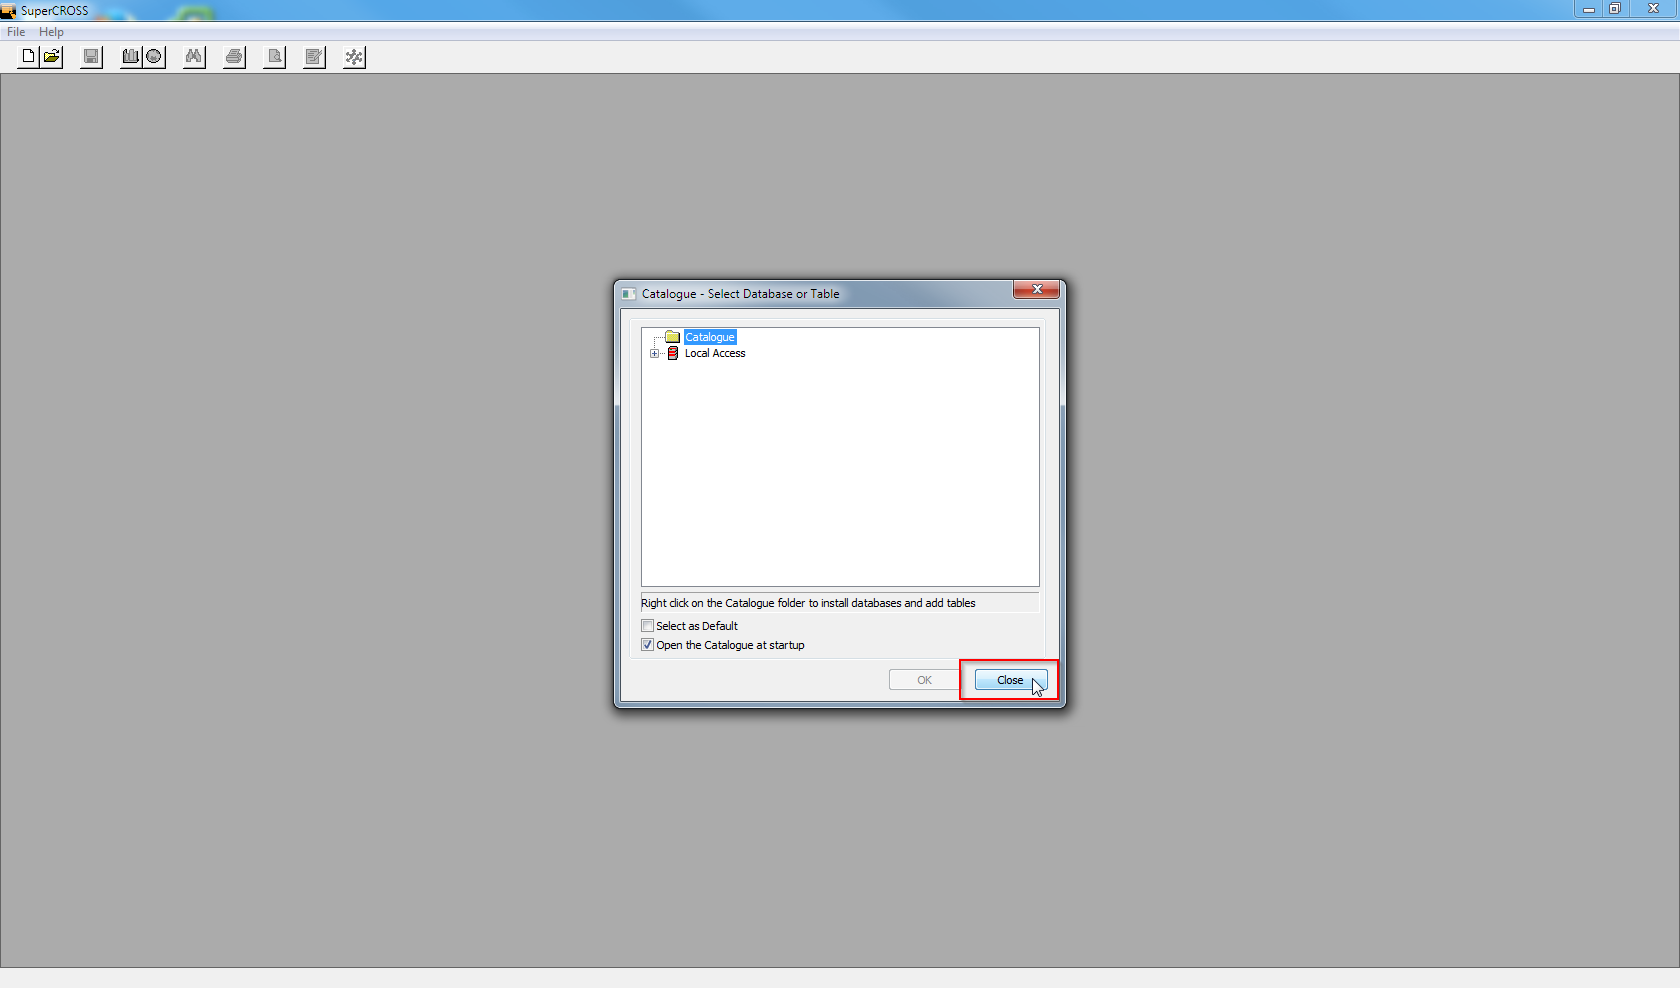Click the OK button in dialog
1680x988 pixels.
[924, 680]
